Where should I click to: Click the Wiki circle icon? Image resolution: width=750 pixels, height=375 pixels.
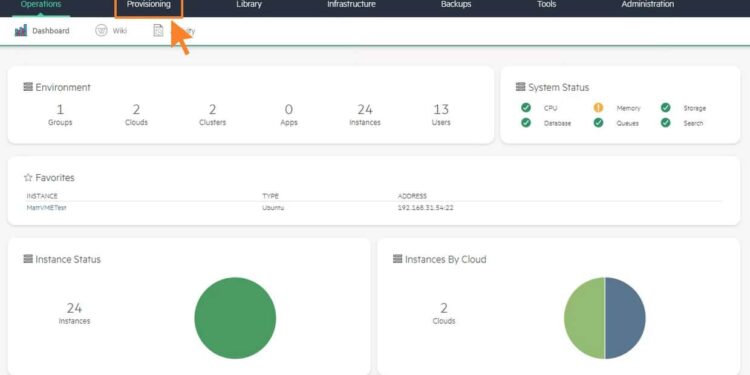click(x=101, y=31)
